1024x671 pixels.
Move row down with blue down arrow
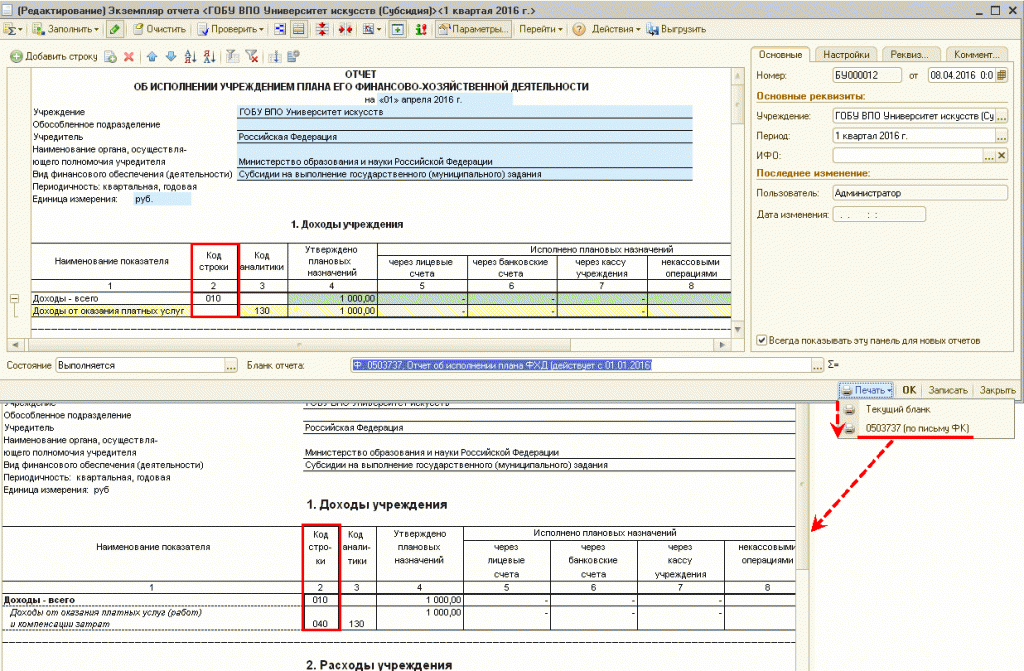click(170, 57)
